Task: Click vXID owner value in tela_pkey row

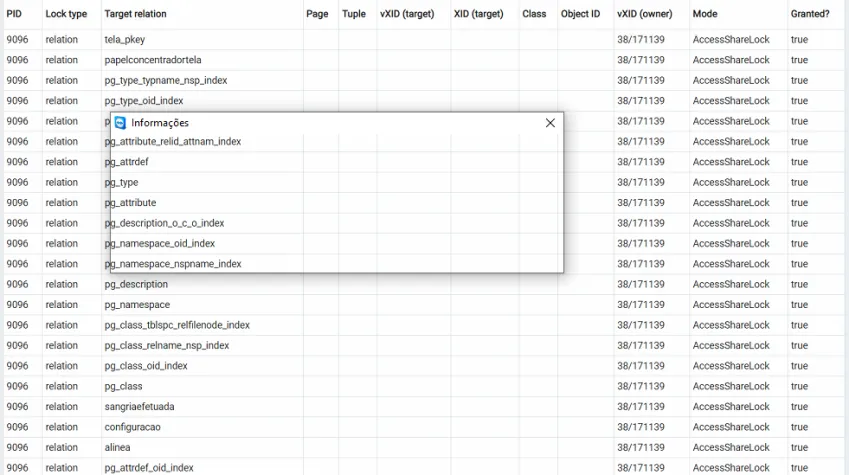Action: 641,40
